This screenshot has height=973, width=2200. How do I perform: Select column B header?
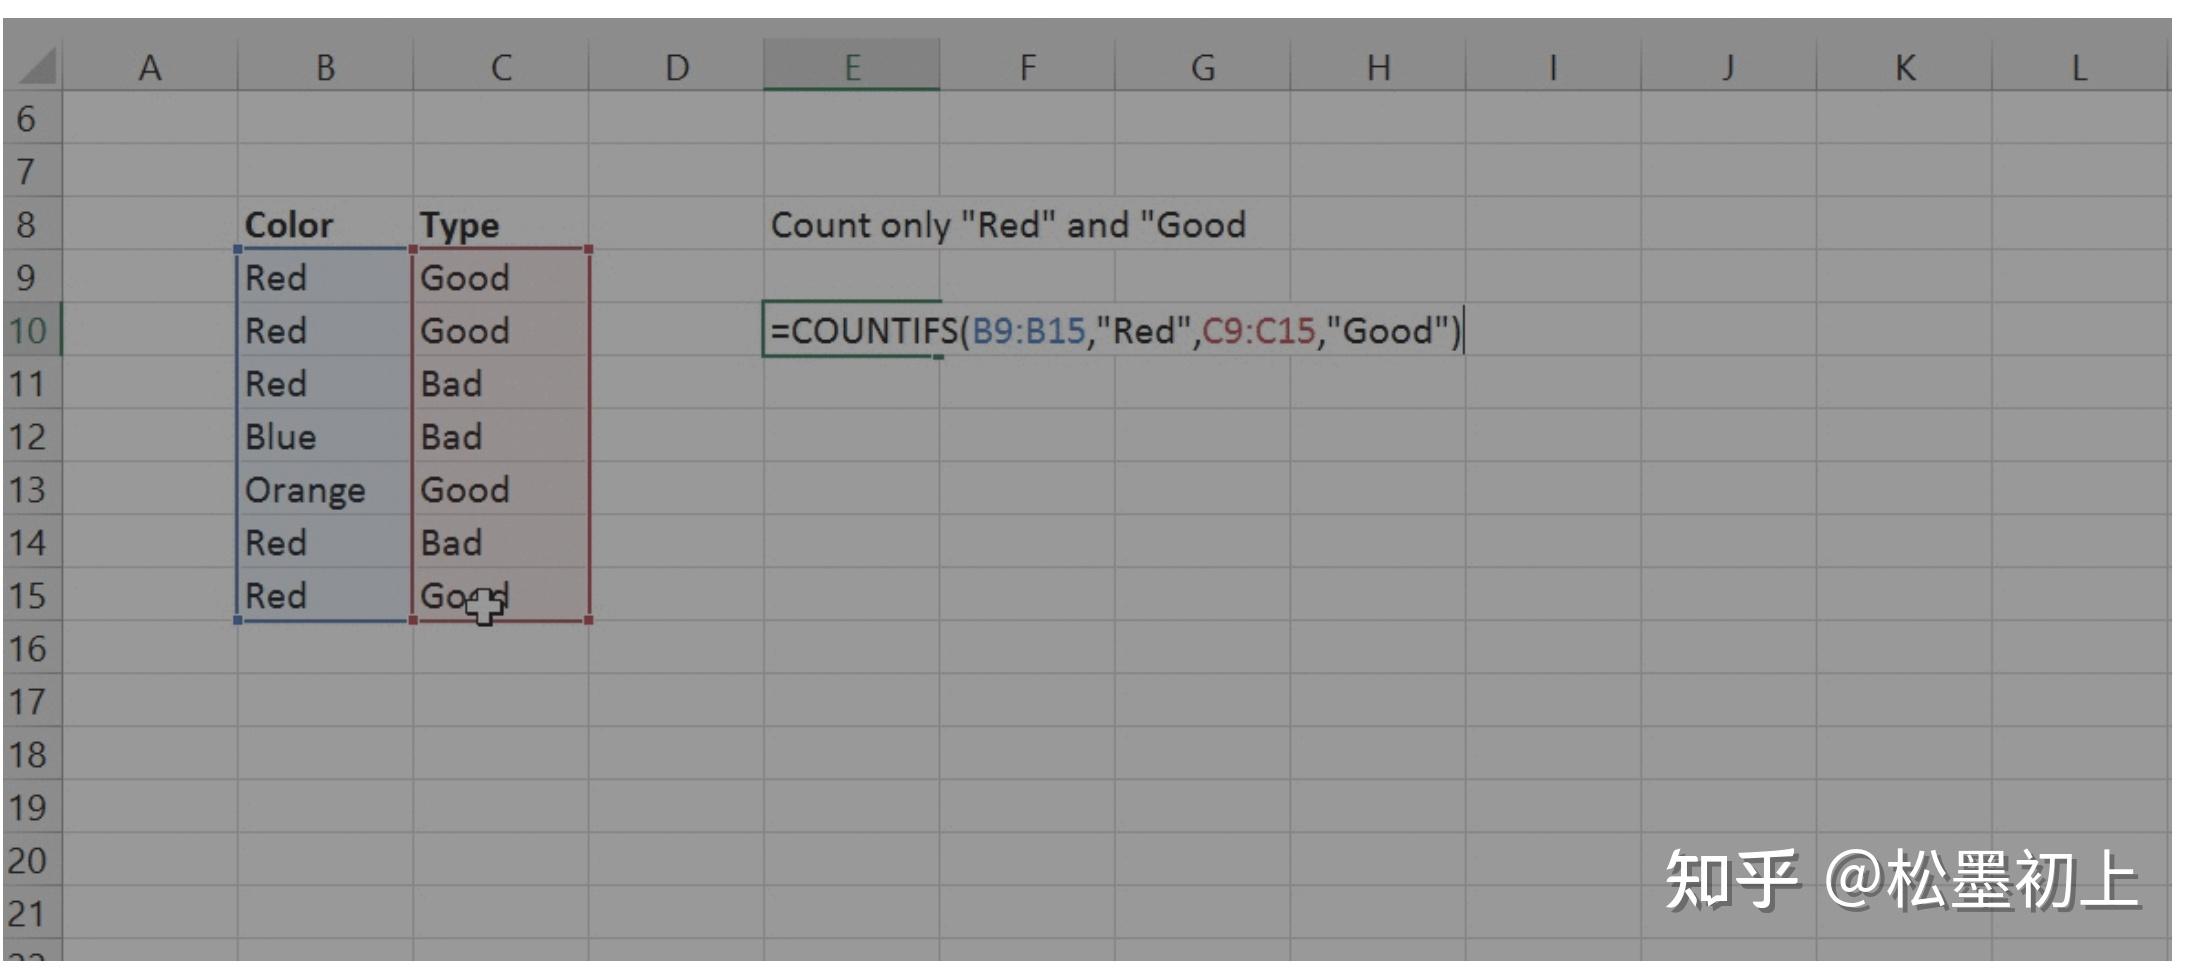[x=324, y=65]
